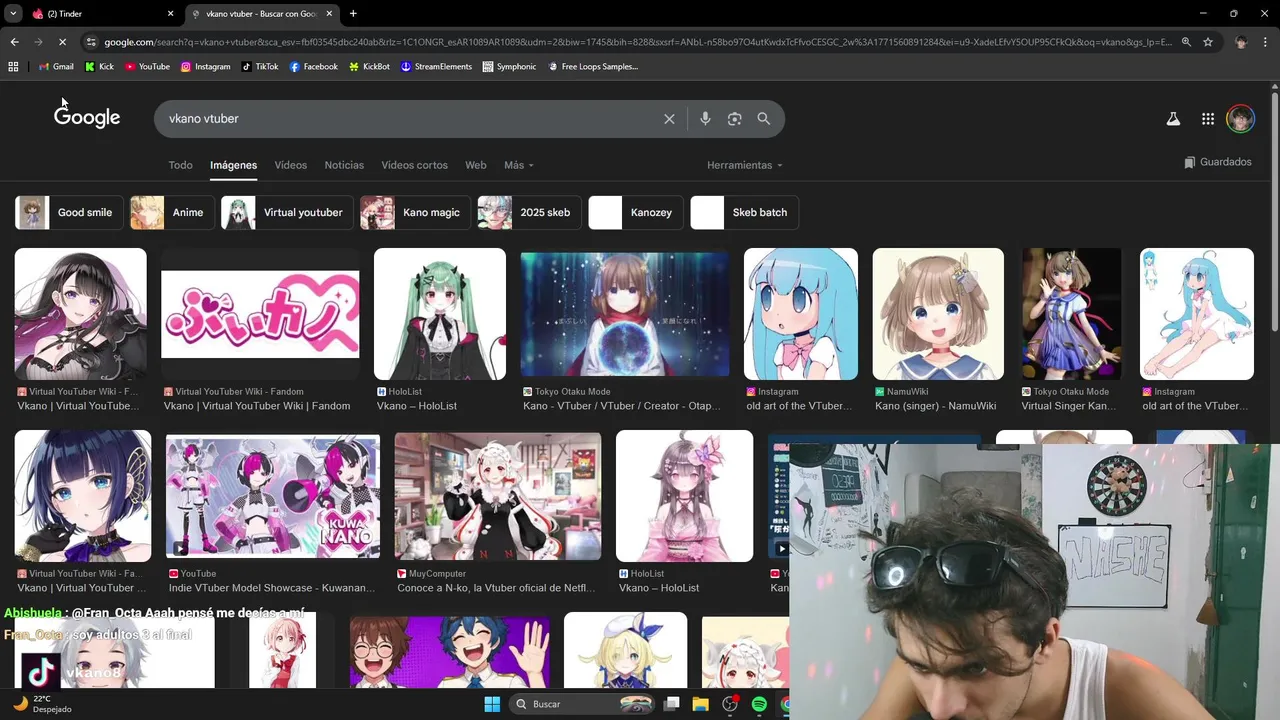Open the Symphonic bookmark
The height and width of the screenshot is (720, 1280).
click(x=509, y=67)
